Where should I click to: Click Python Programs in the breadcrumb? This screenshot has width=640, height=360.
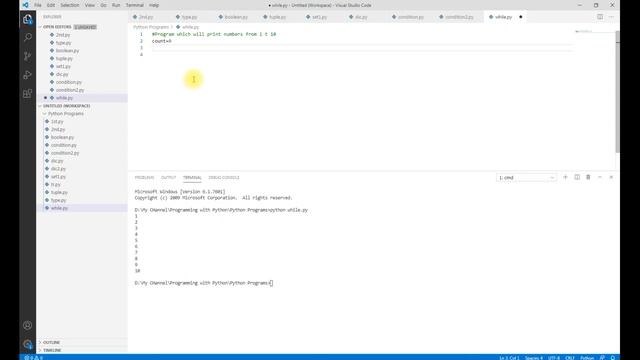151,27
